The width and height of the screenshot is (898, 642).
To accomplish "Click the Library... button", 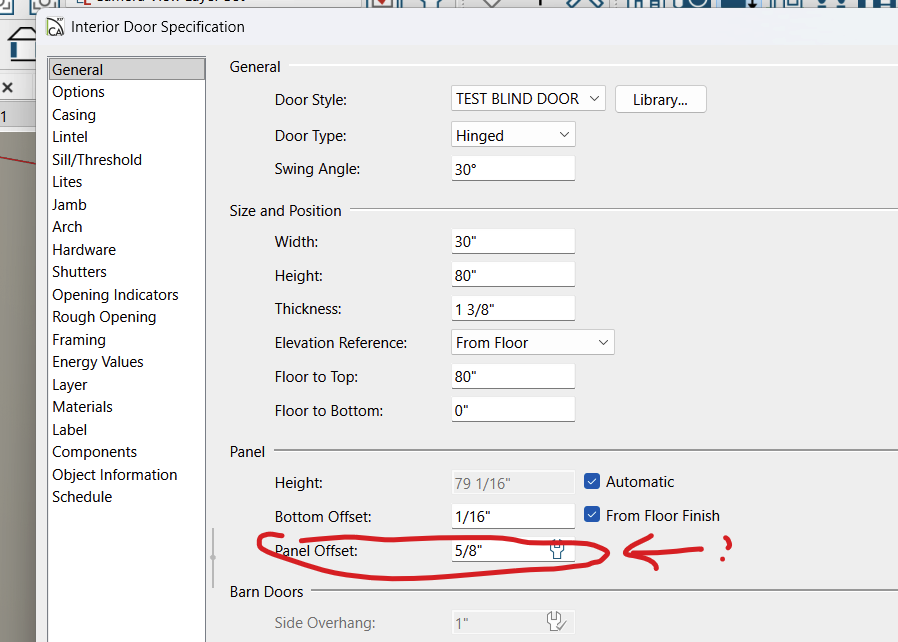I will point(660,100).
